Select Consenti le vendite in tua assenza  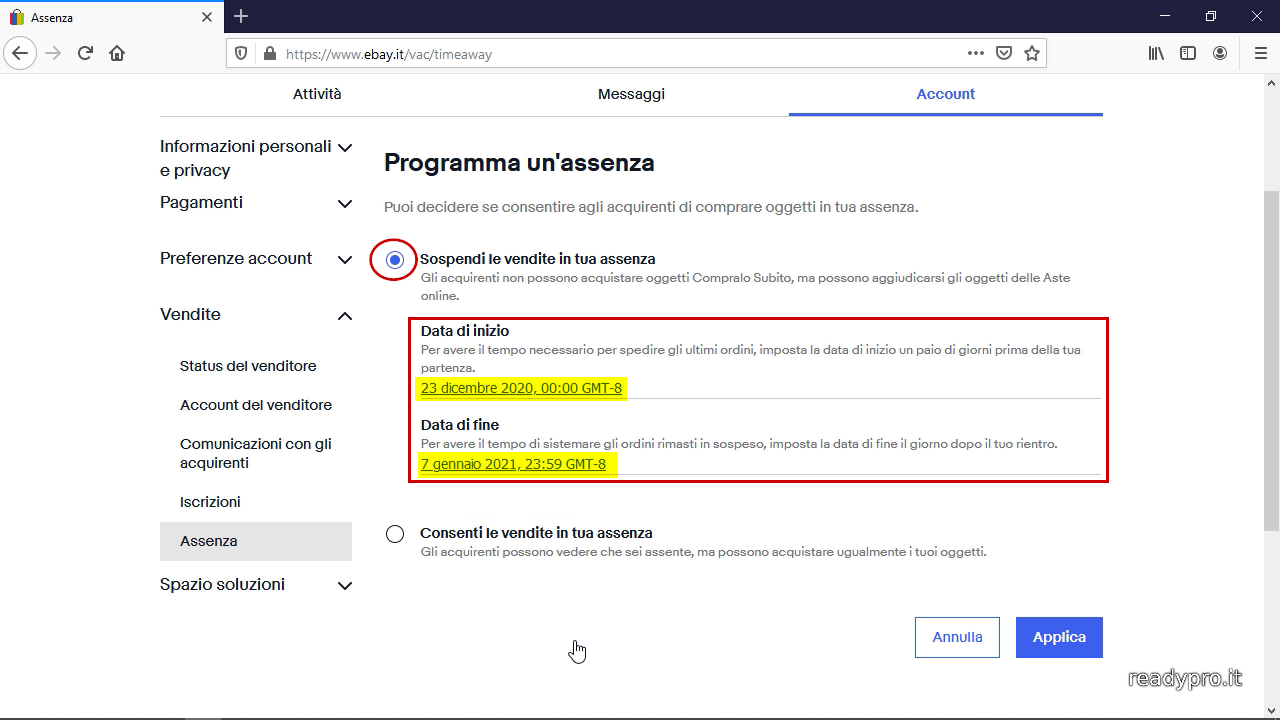(395, 534)
